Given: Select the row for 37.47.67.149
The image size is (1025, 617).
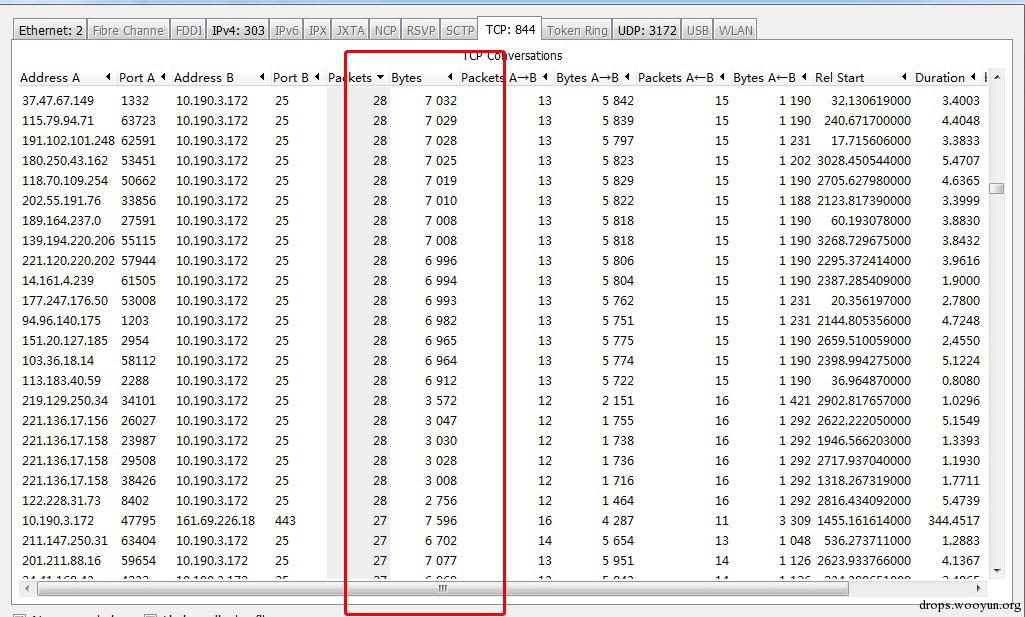Looking at the screenshot, I should click(500, 101).
